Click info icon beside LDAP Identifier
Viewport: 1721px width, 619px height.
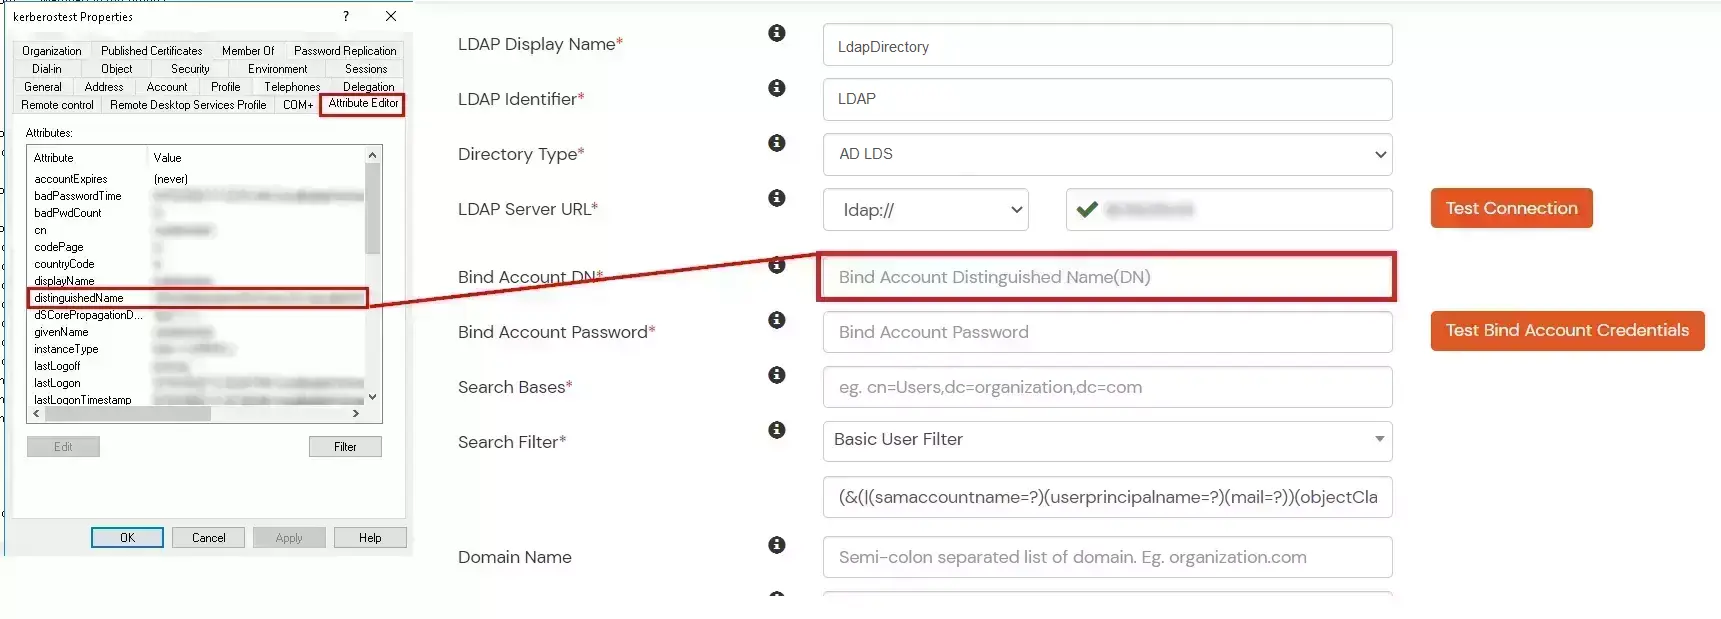(x=776, y=88)
